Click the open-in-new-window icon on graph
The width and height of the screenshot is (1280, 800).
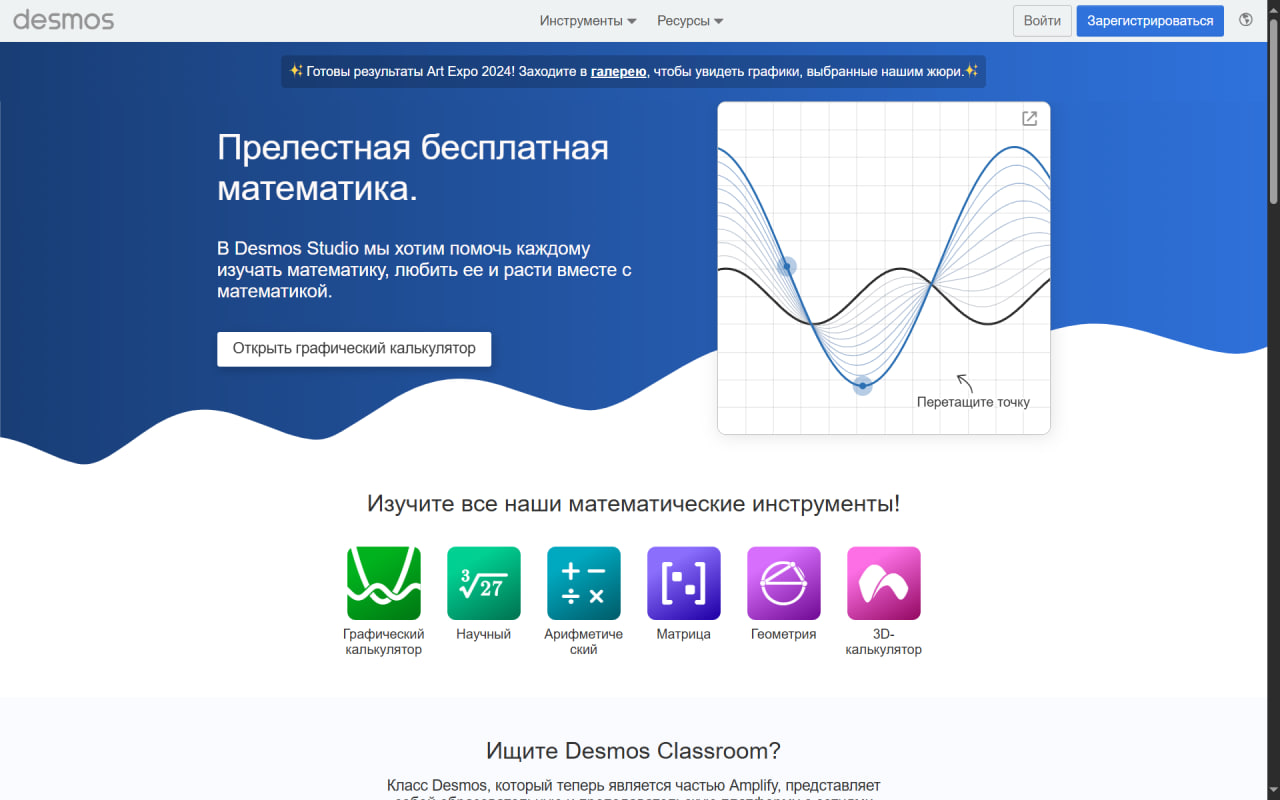[1029, 119]
